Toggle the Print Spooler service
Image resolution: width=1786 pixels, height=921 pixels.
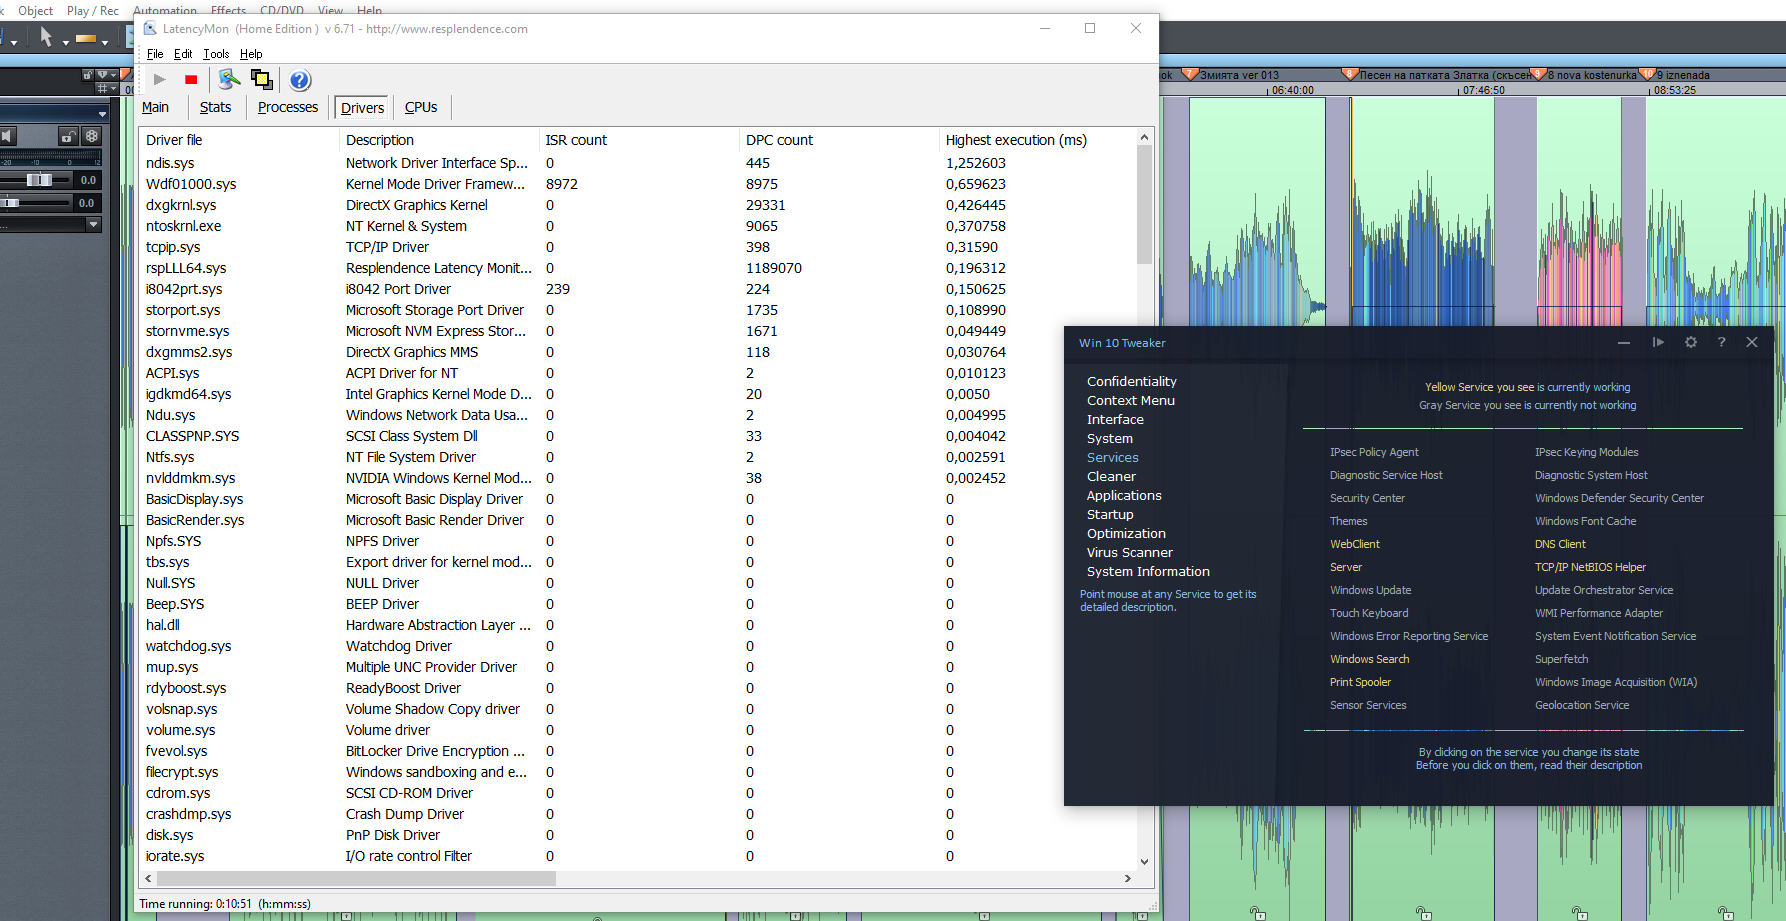pyautogui.click(x=1360, y=682)
